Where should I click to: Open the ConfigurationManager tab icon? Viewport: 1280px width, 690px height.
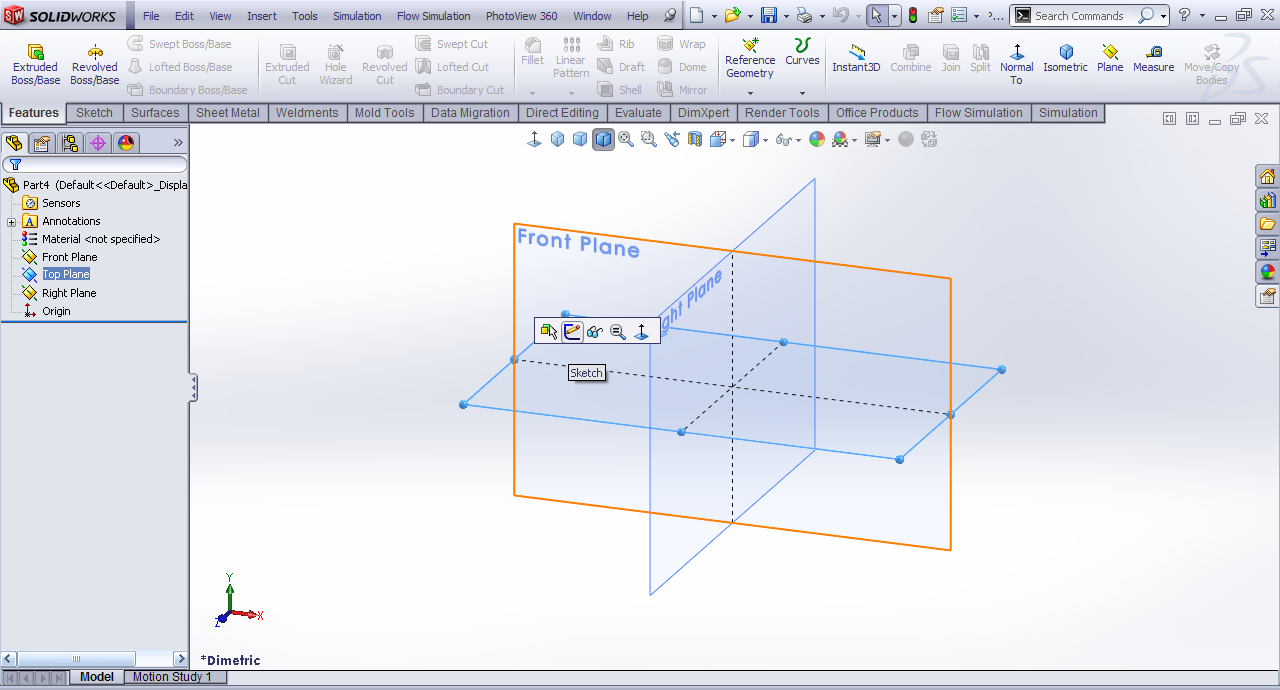click(x=70, y=143)
